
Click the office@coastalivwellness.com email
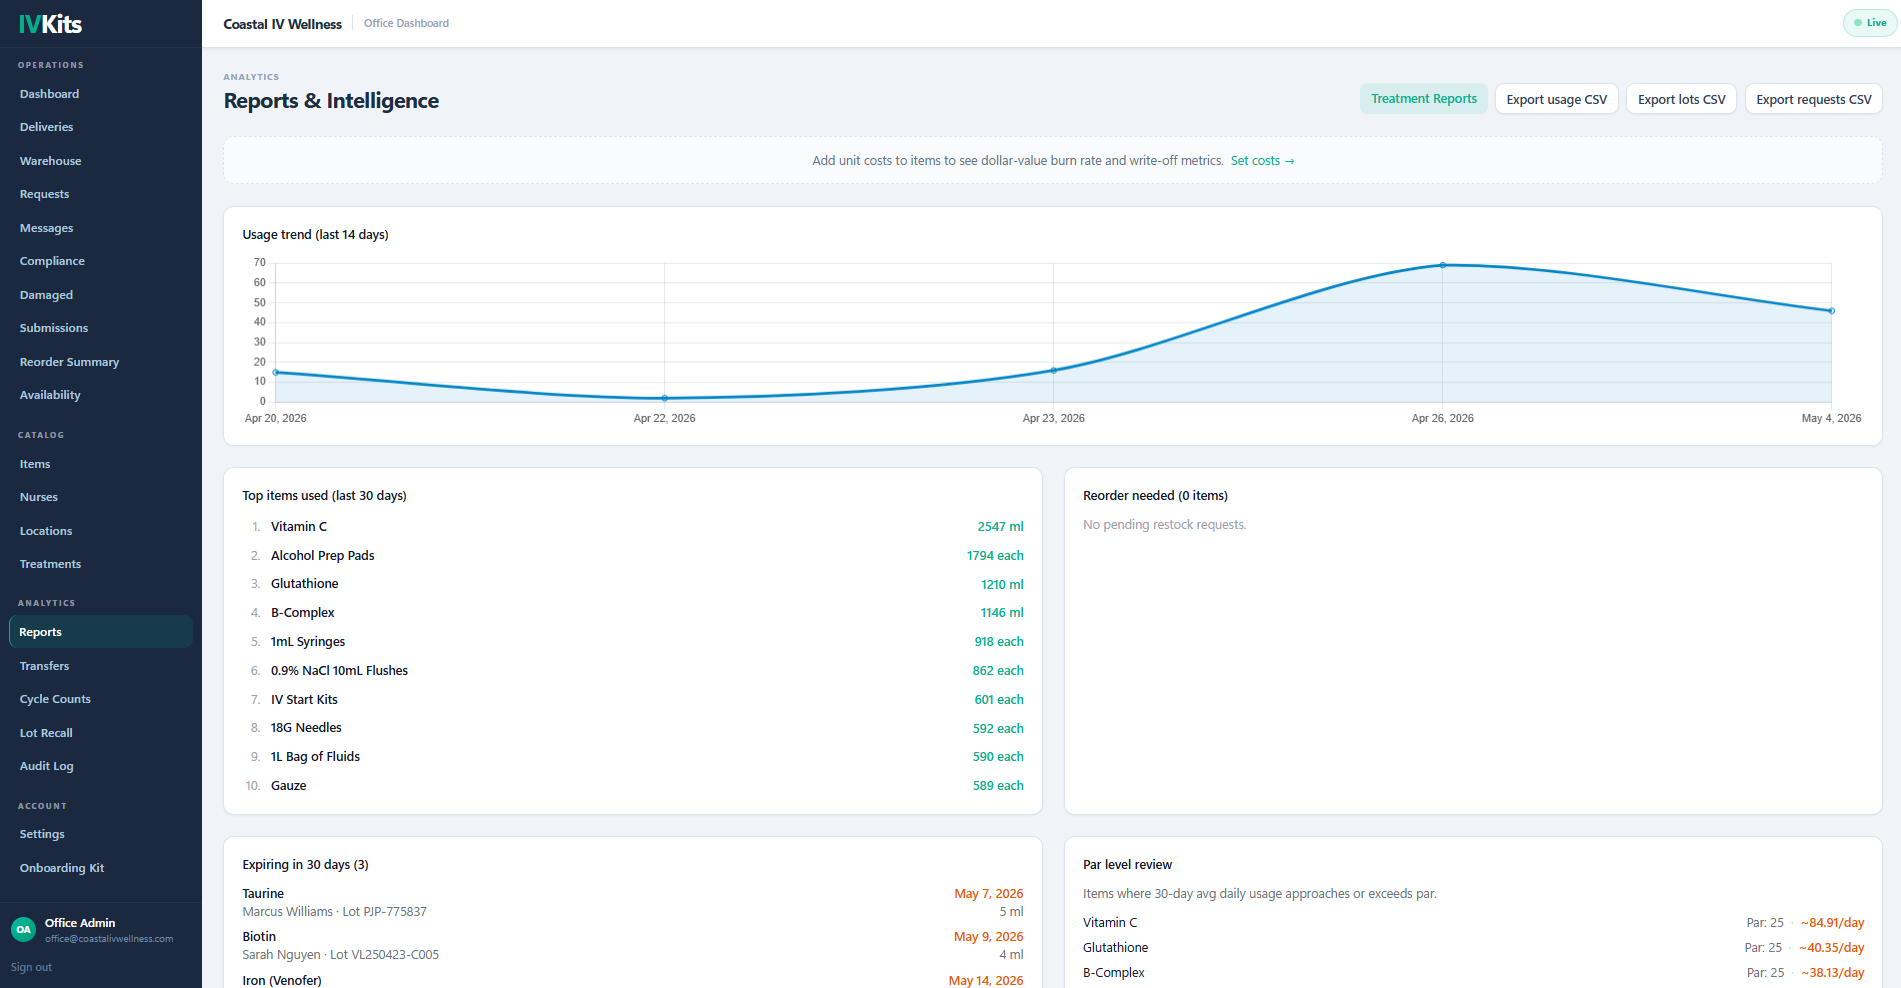pos(109,939)
